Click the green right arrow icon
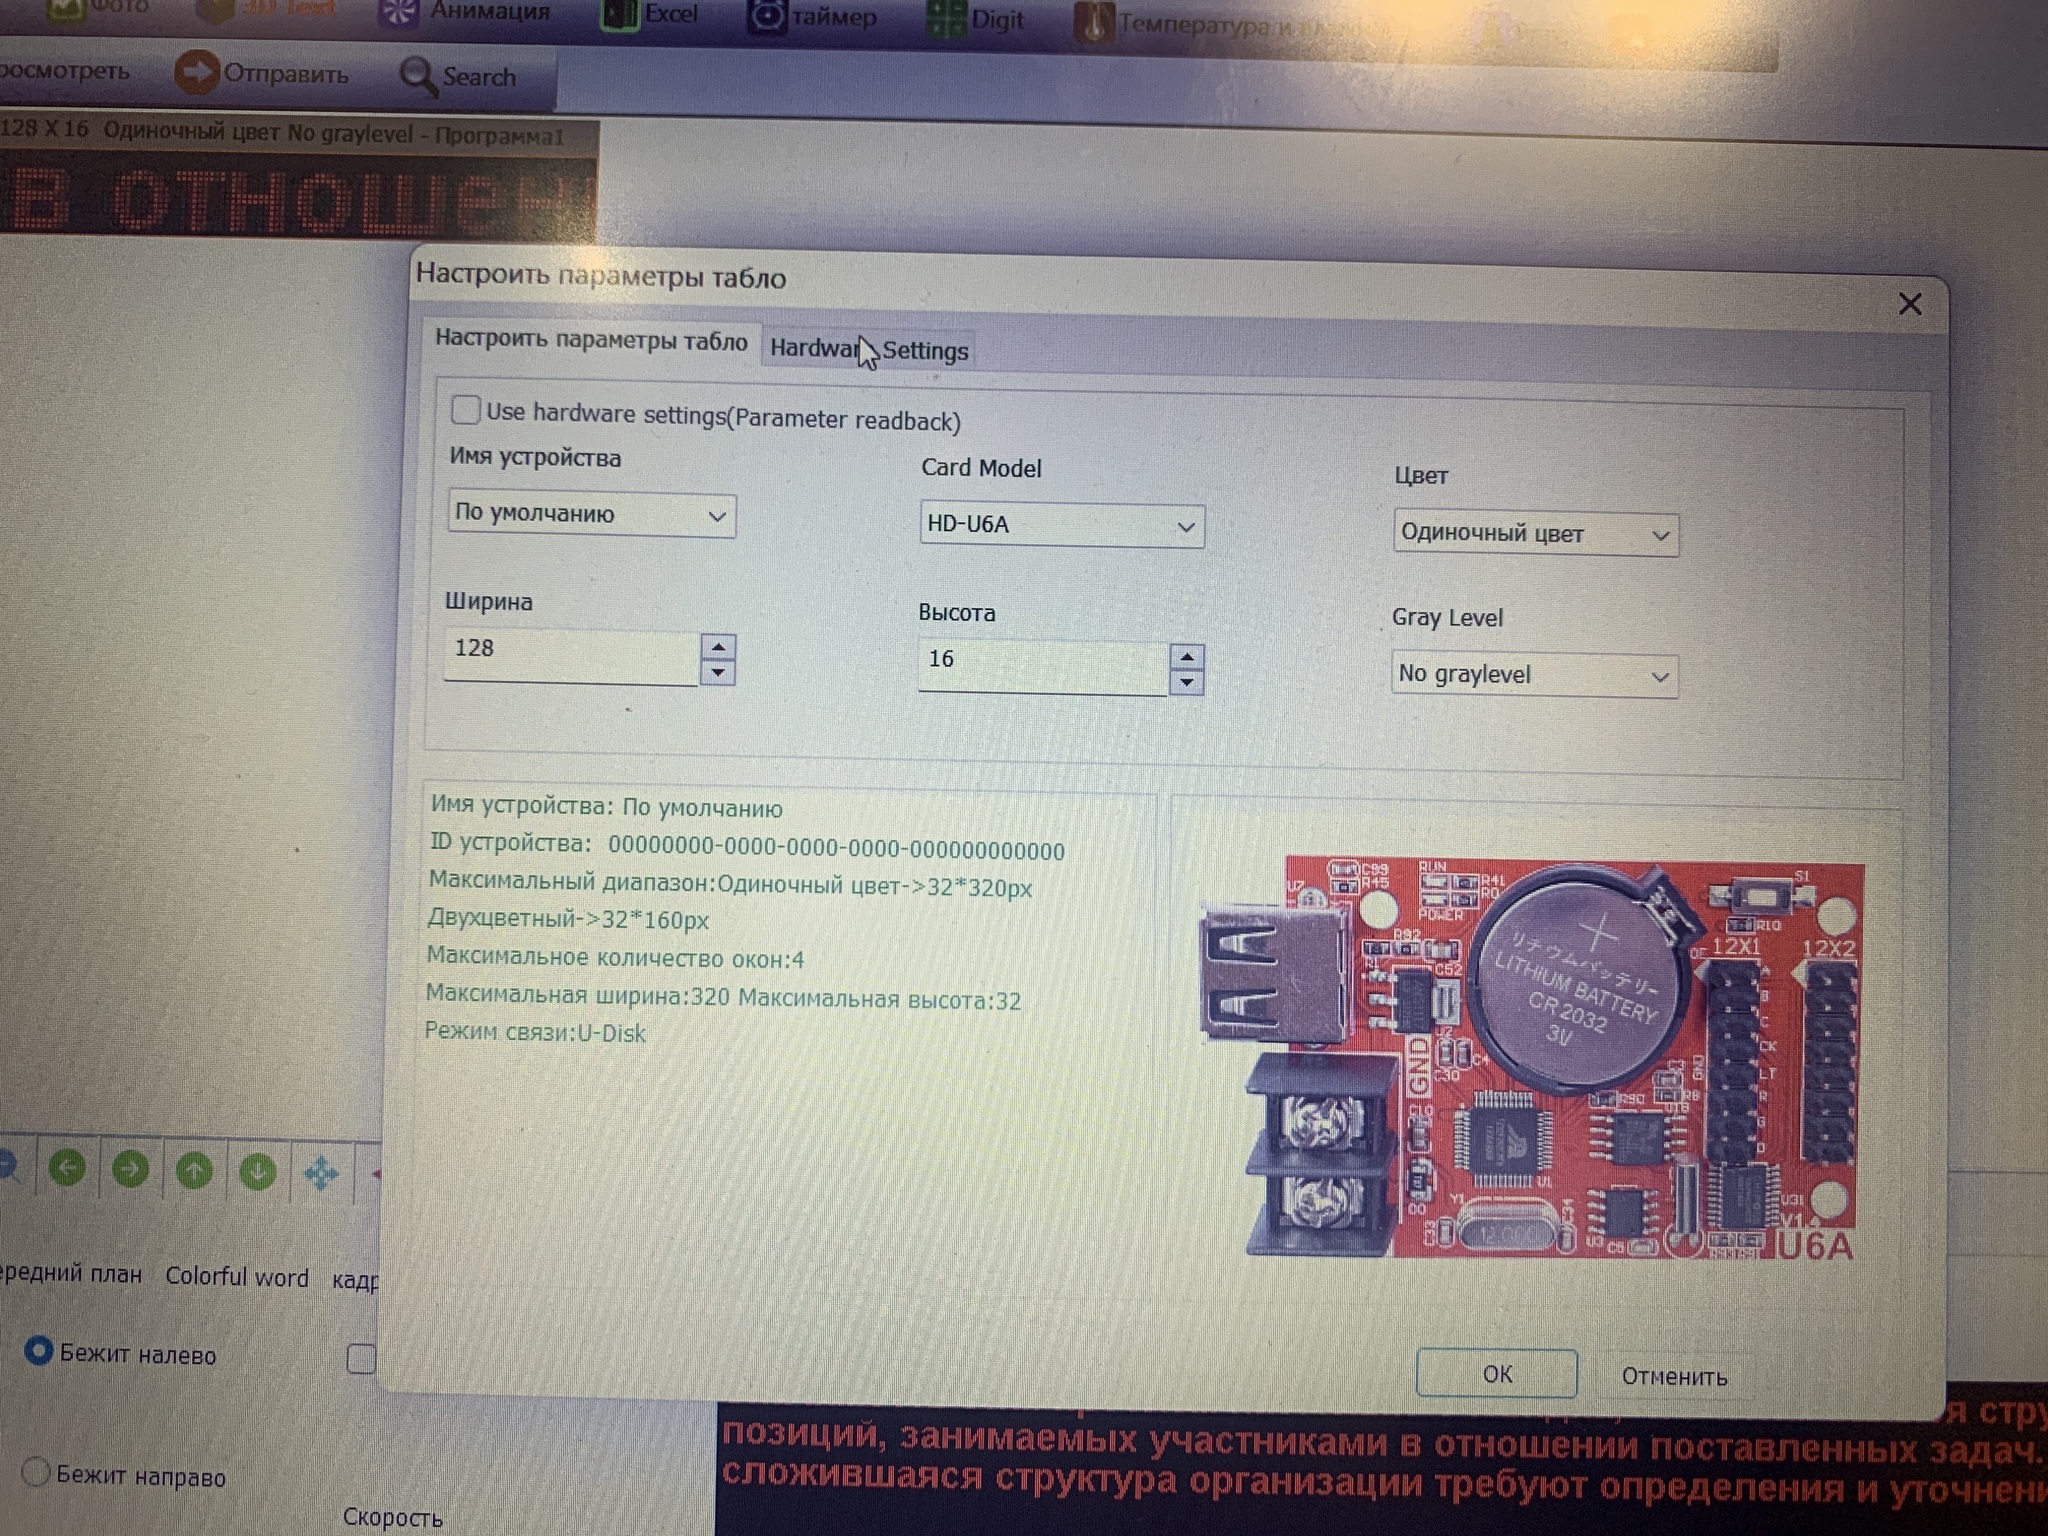The width and height of the screenshot is (2048, 1536). pos(130,1169)
